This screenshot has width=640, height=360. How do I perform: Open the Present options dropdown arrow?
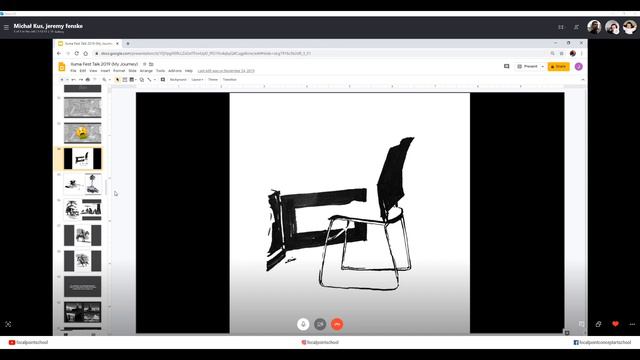[542, 66]
